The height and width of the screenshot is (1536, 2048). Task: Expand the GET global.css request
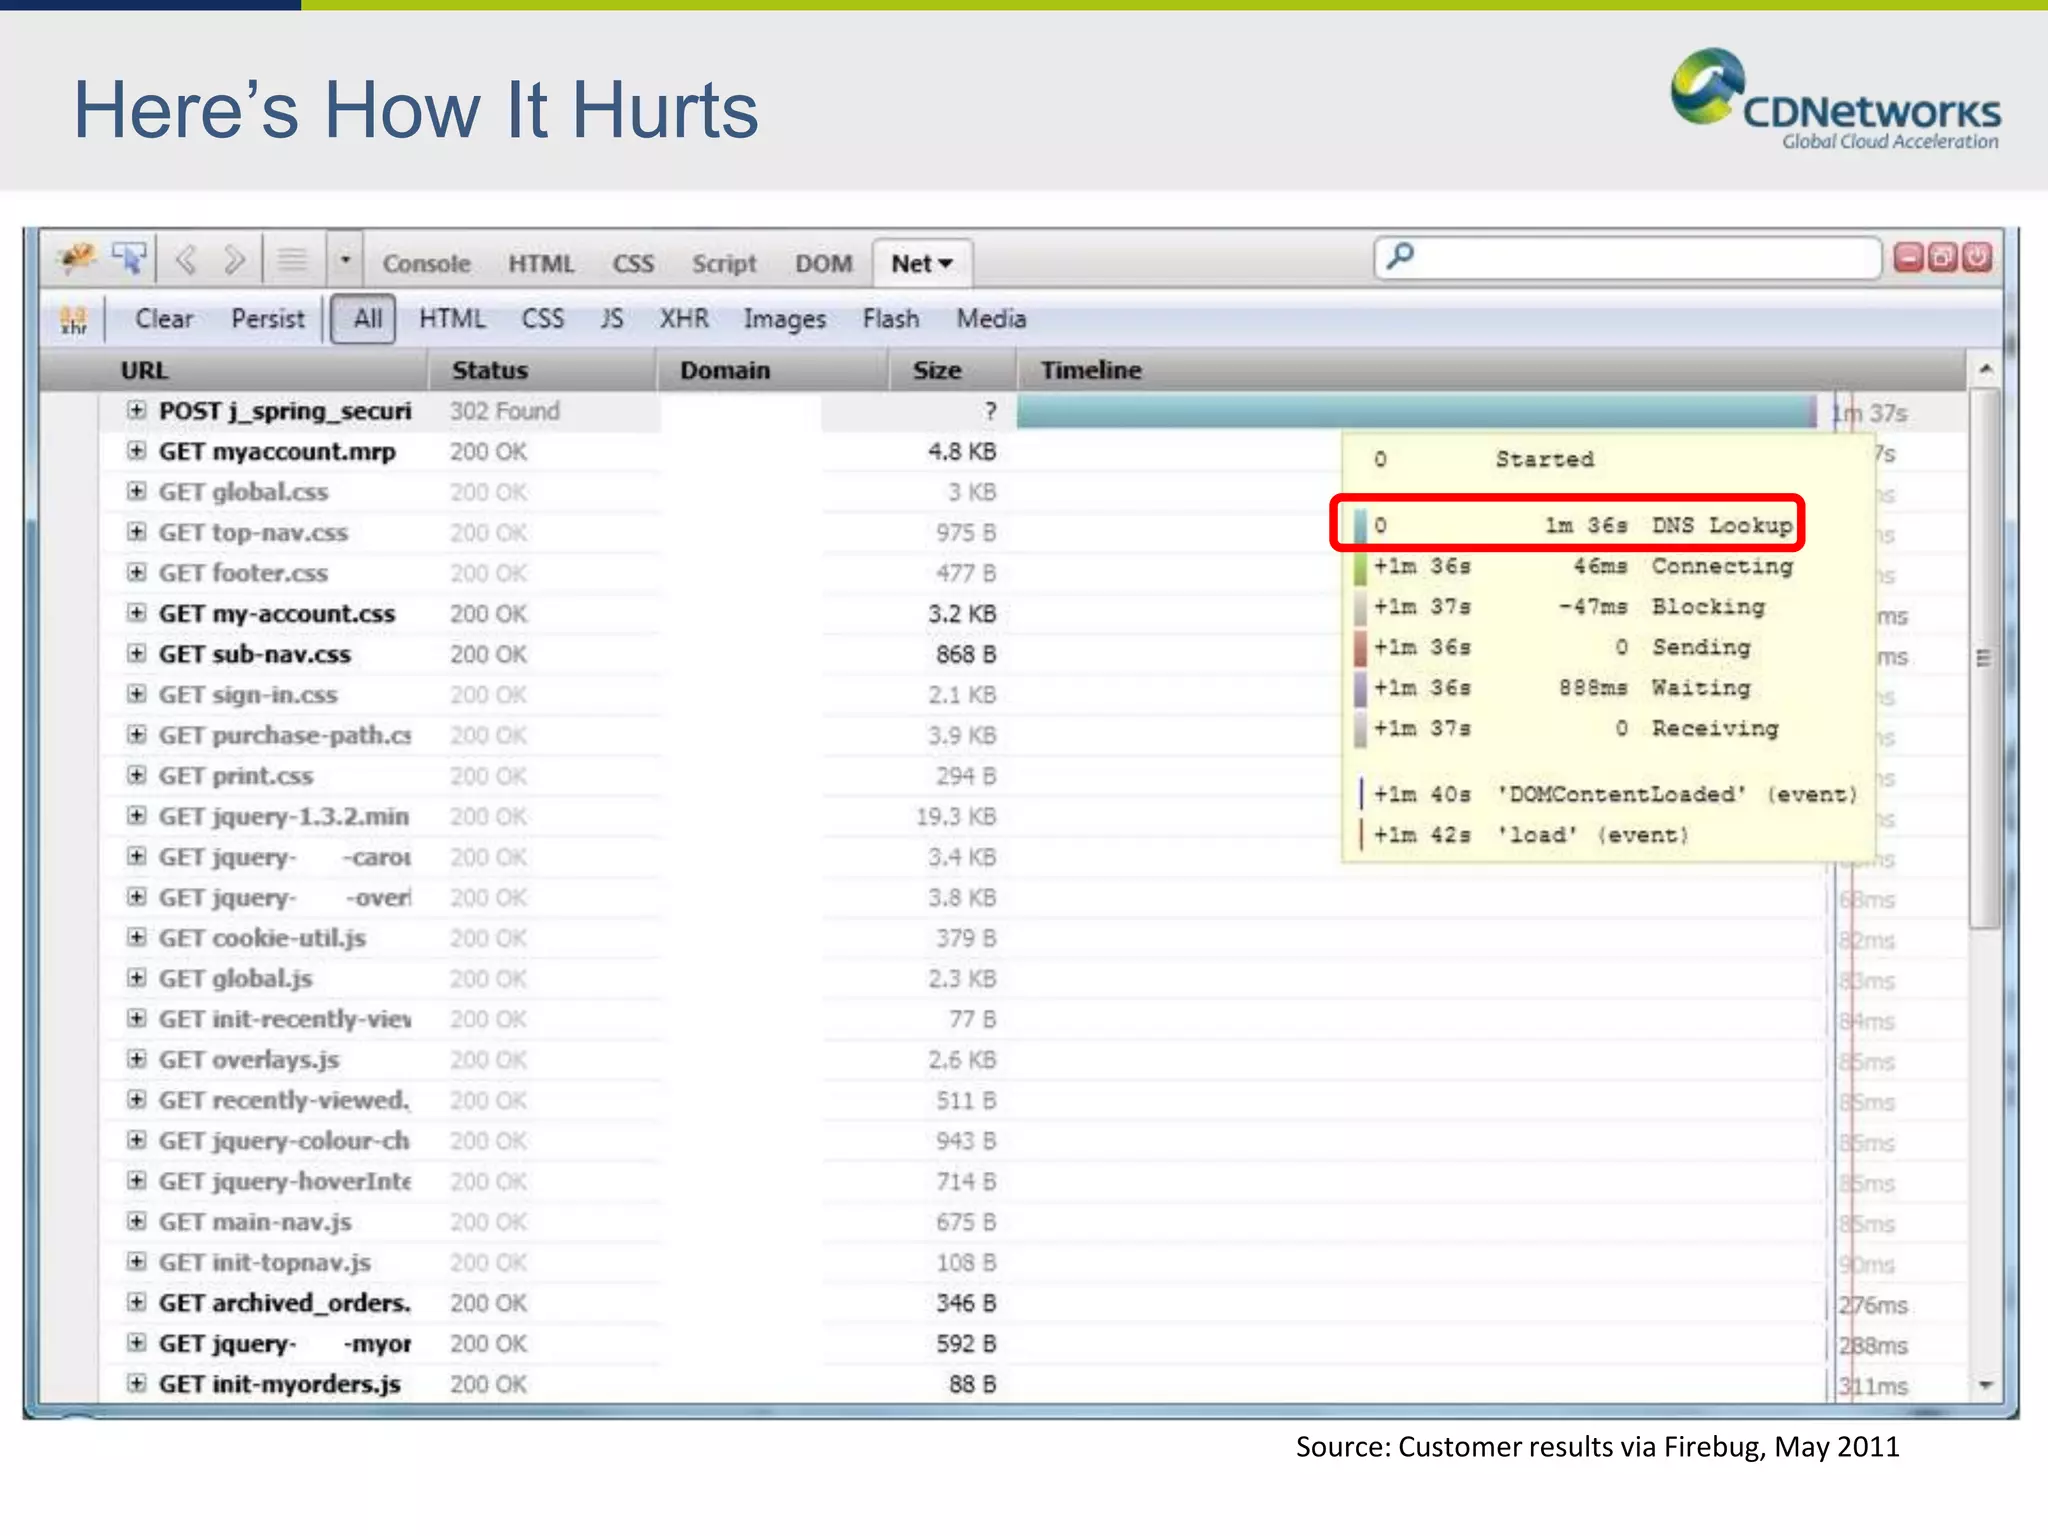[x=137, y=492]
